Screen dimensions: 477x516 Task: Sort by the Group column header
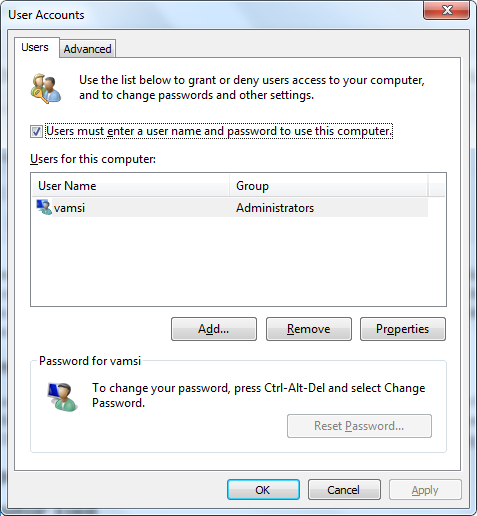(329, 186)
